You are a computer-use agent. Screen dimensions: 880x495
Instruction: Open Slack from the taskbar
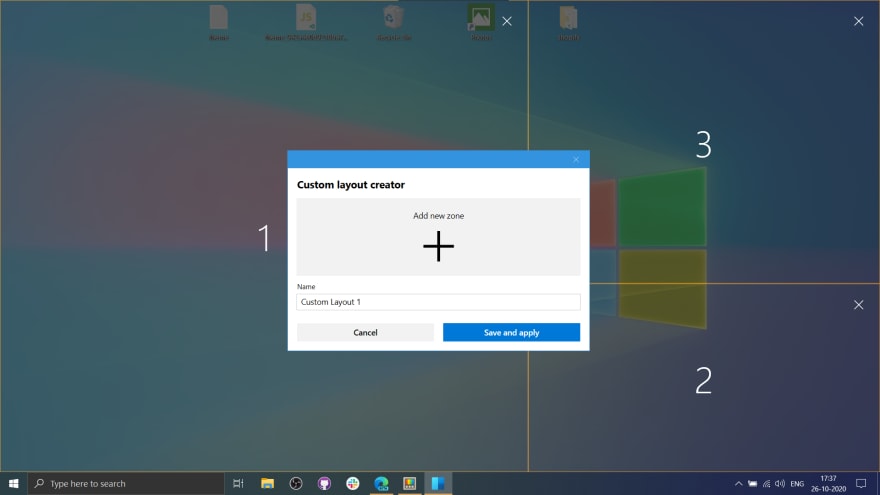352,483
